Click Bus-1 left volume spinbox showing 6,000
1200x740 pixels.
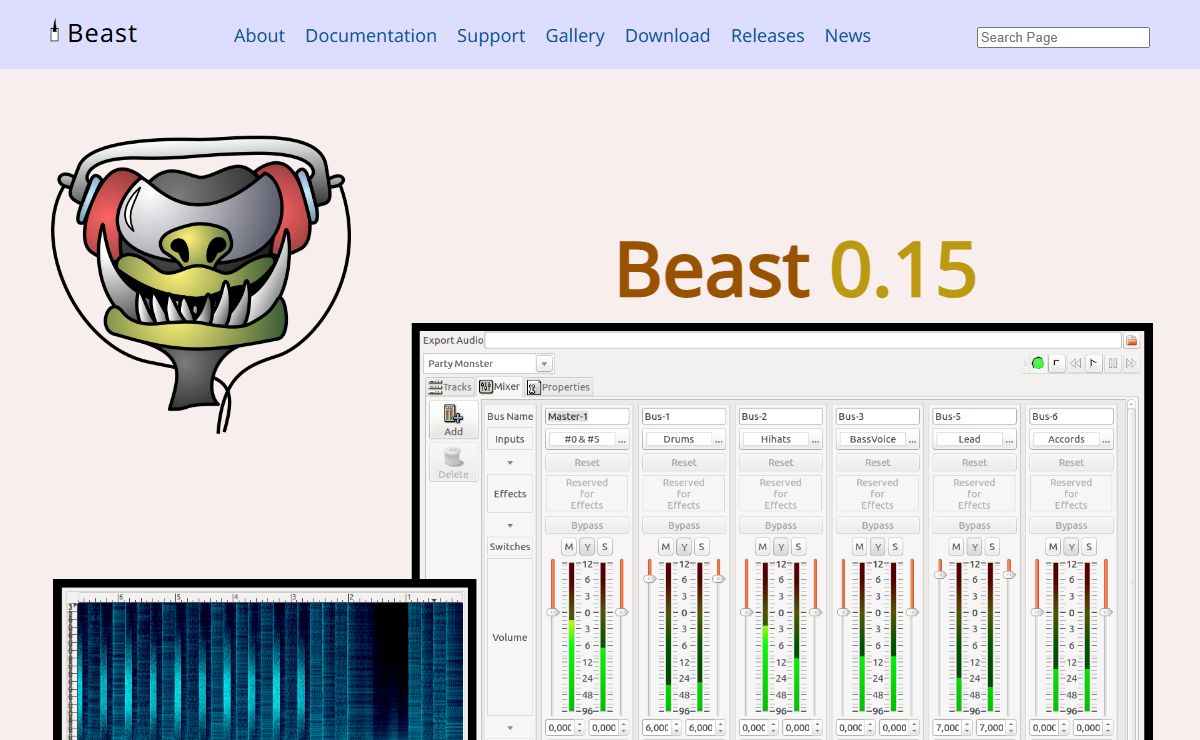point(662,728)
